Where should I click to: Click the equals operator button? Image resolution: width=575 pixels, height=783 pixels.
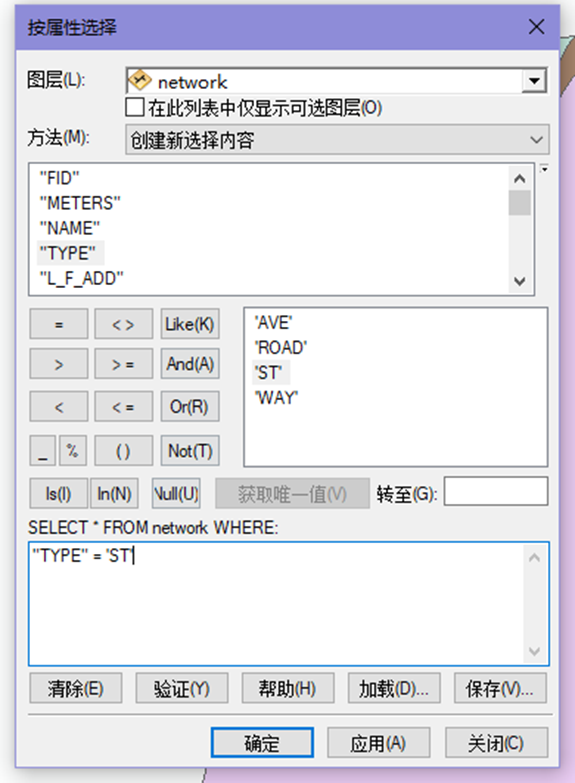coord(59,324)
